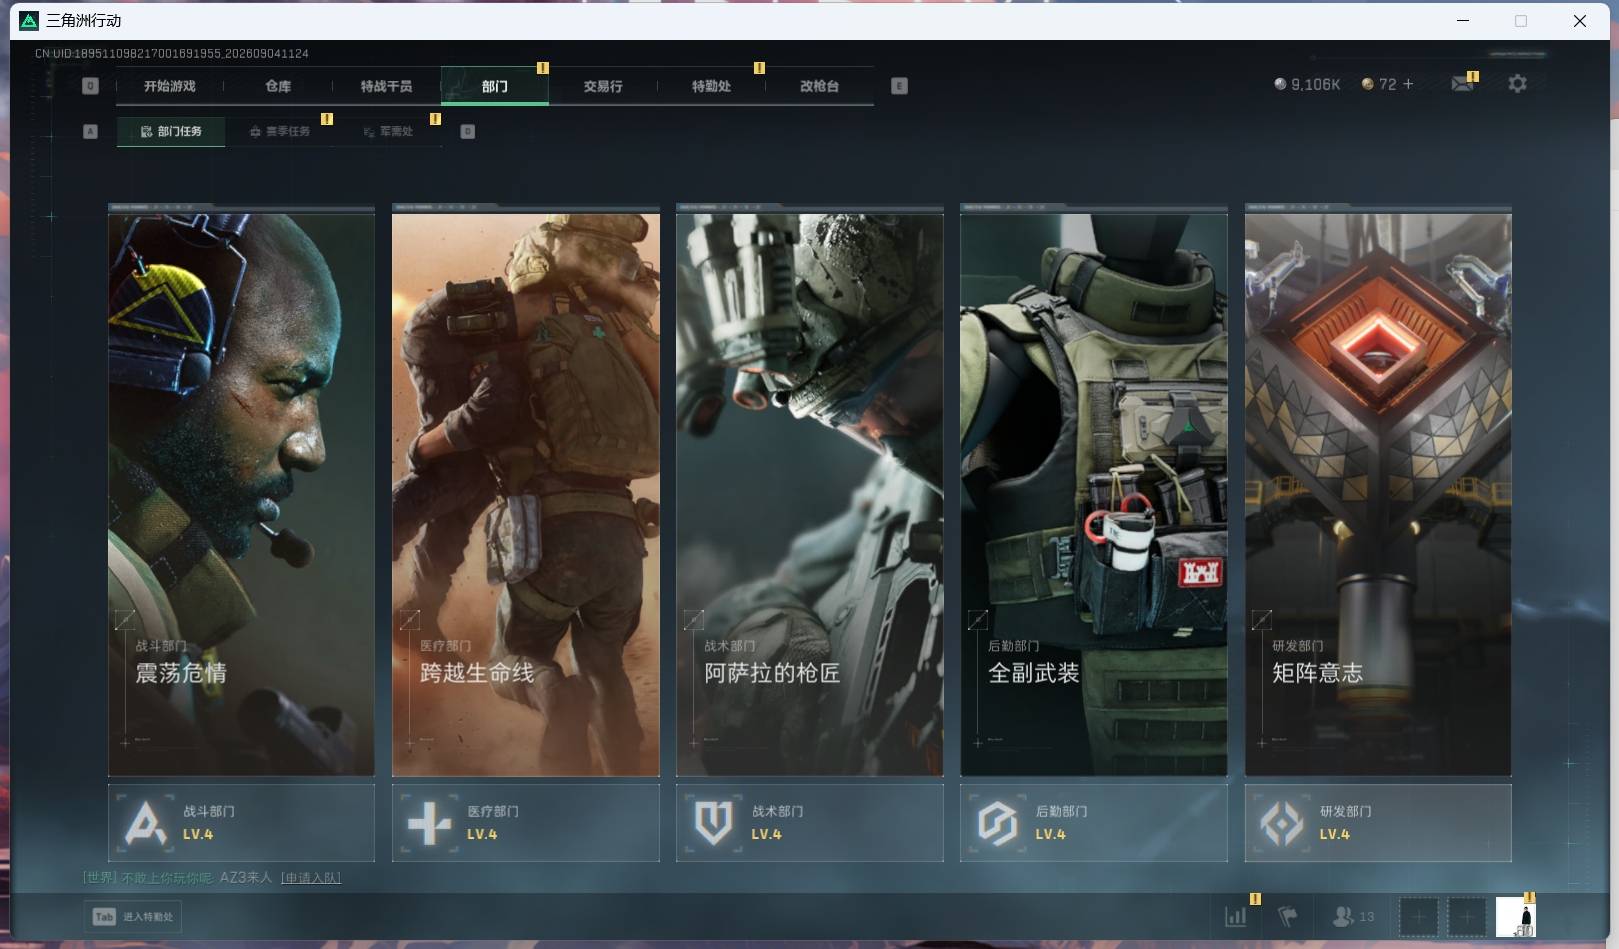This screenshot has width=1619, height=949.
Task: Open settings via the gear icon
Action: point(1517,84)
